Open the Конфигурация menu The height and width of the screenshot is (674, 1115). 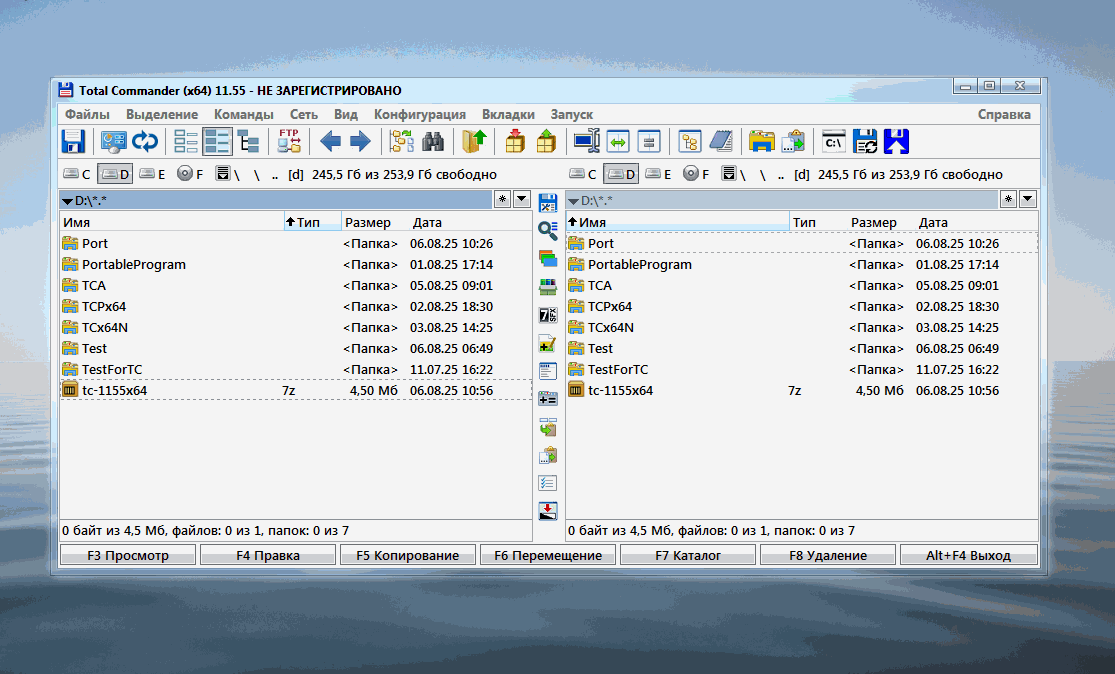coord(420,114)
